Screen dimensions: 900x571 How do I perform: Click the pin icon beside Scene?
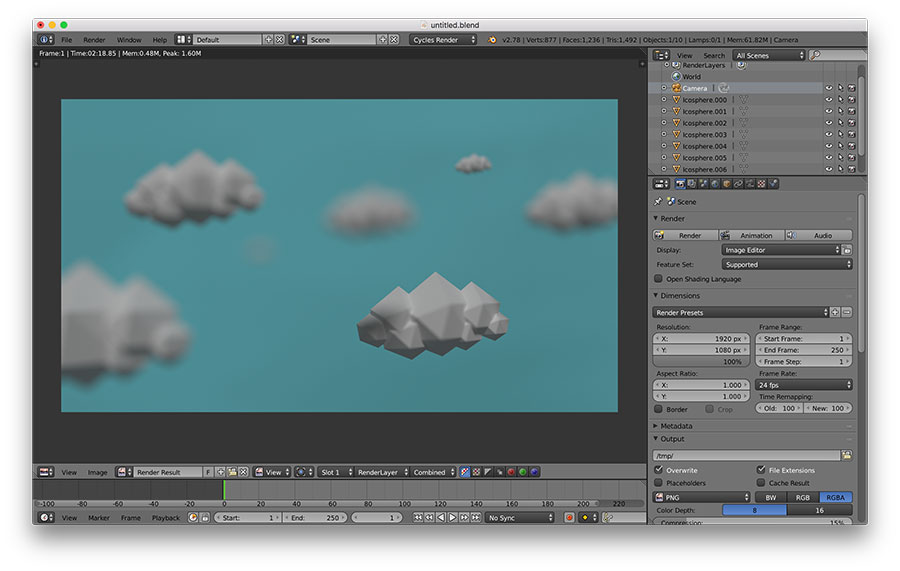pyautogui.click(x=658, y=201)
